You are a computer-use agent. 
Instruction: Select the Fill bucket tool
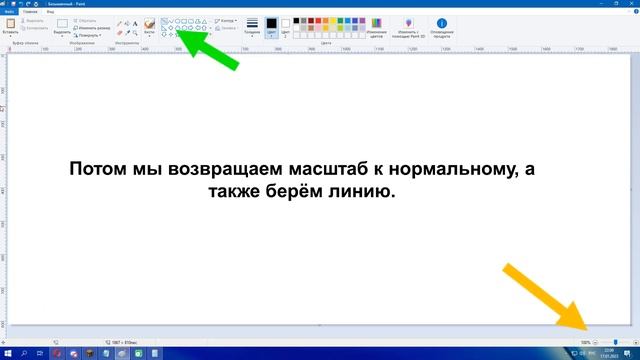pyautogui.click(x=127, y=24)
